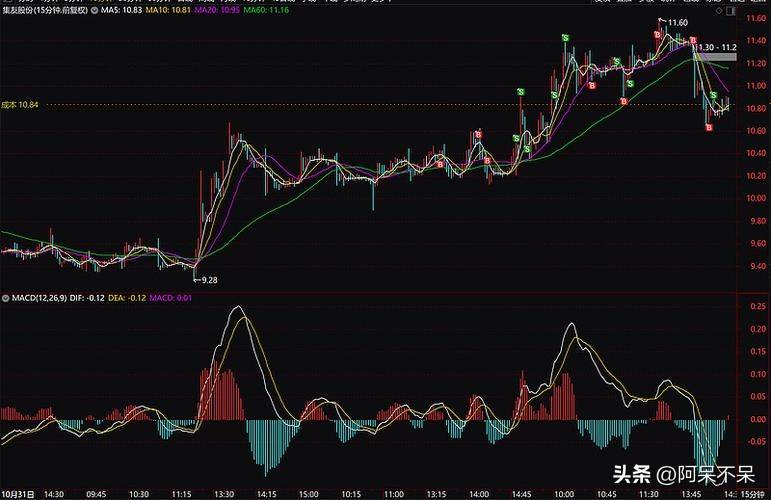Click the MA20: 10.95 indicator label
The width and height of the screenshot is (771, 500).
coord(217,10)
